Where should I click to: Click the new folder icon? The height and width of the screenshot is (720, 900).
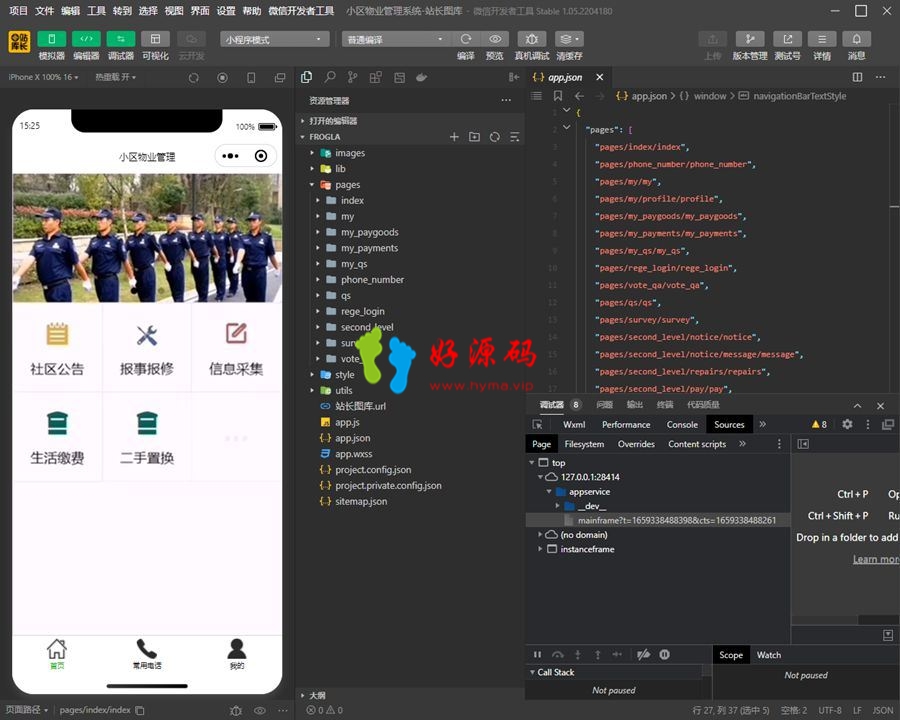tap(474, 137)
